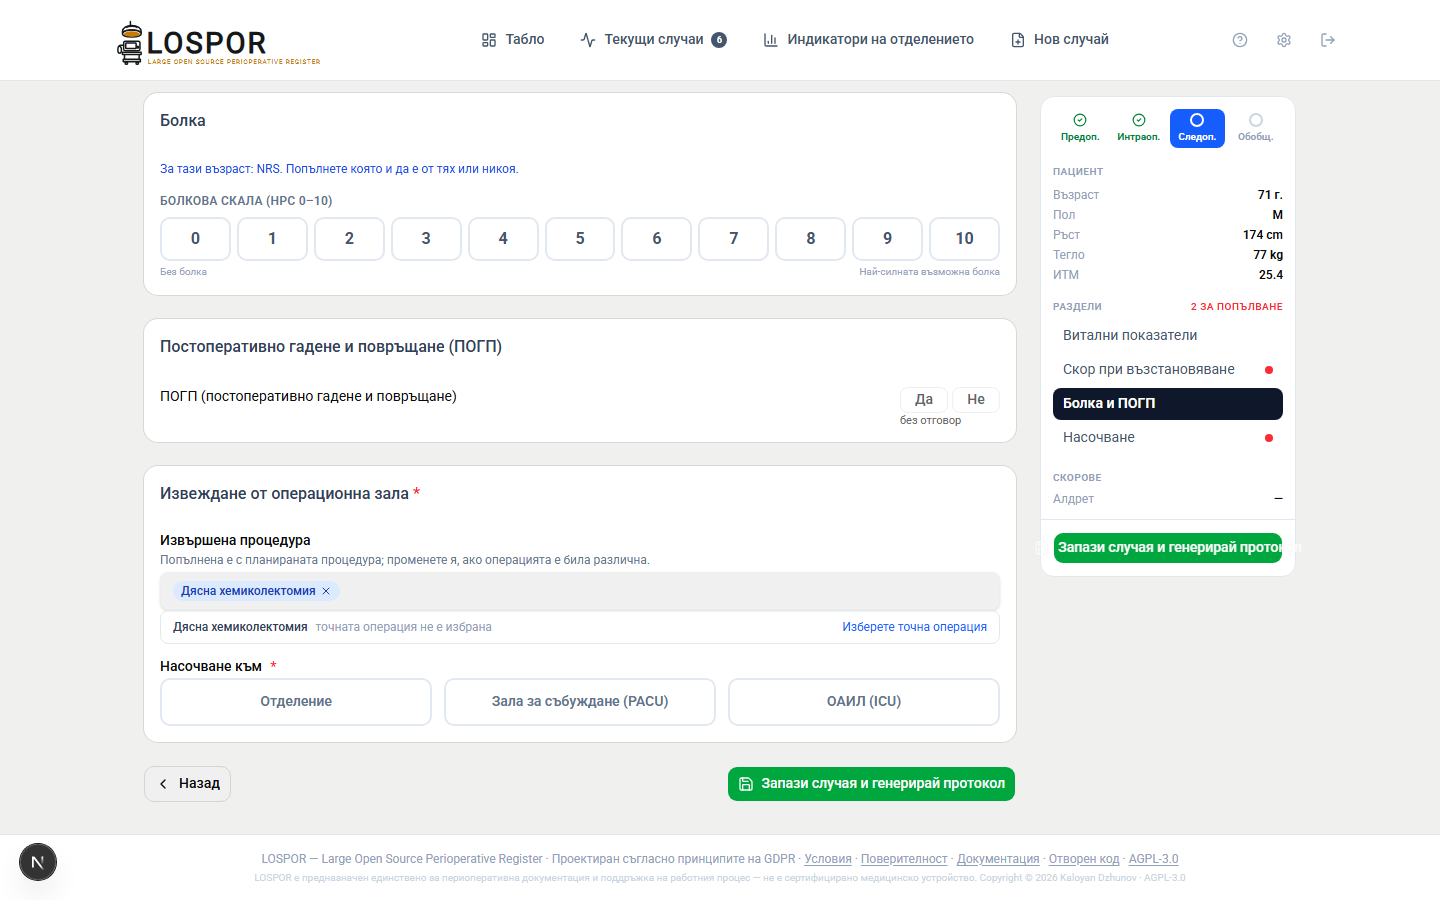The width and height of the screenshot is (1440, 900).
Task: Open the Условия footer link
Action: point(828,859)
